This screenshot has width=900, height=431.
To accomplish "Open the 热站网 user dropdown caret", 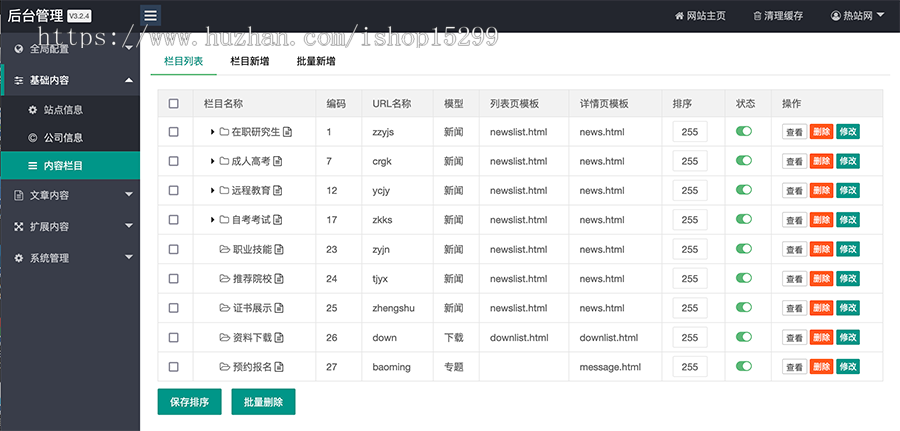I will (x=880, y=15).
